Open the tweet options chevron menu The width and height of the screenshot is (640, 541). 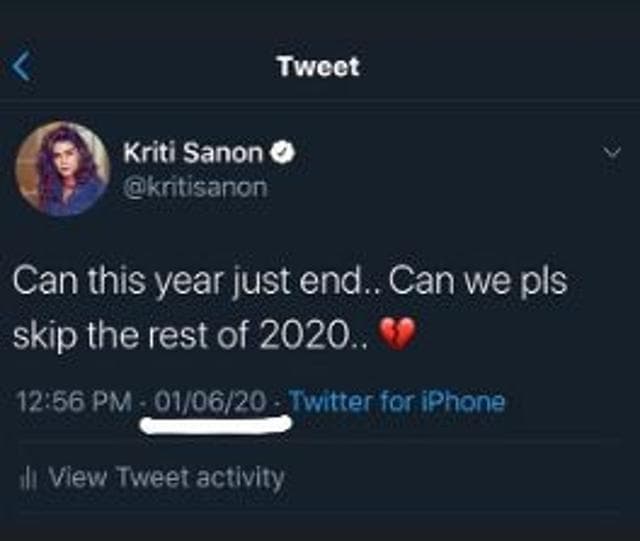point(613,153)
